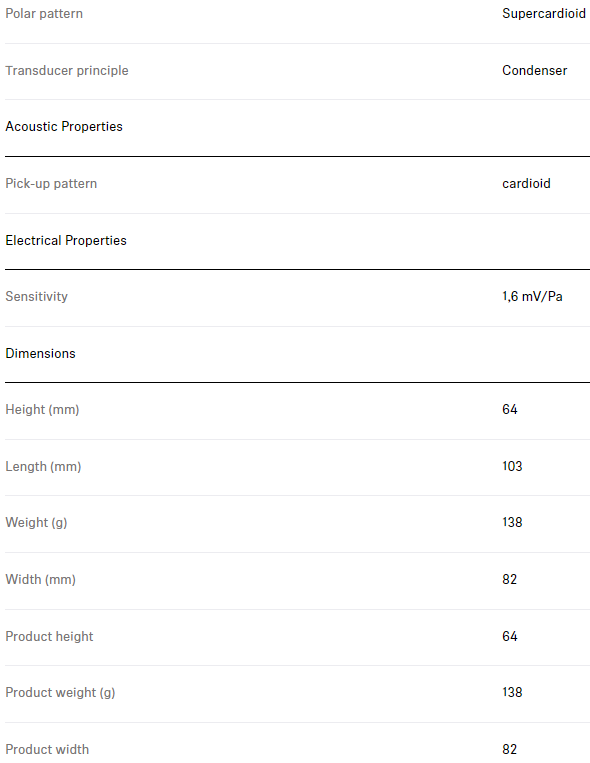The image size is (590, 763).
Task: Click the Width (mm) label
Action: [x=40, y=580]
